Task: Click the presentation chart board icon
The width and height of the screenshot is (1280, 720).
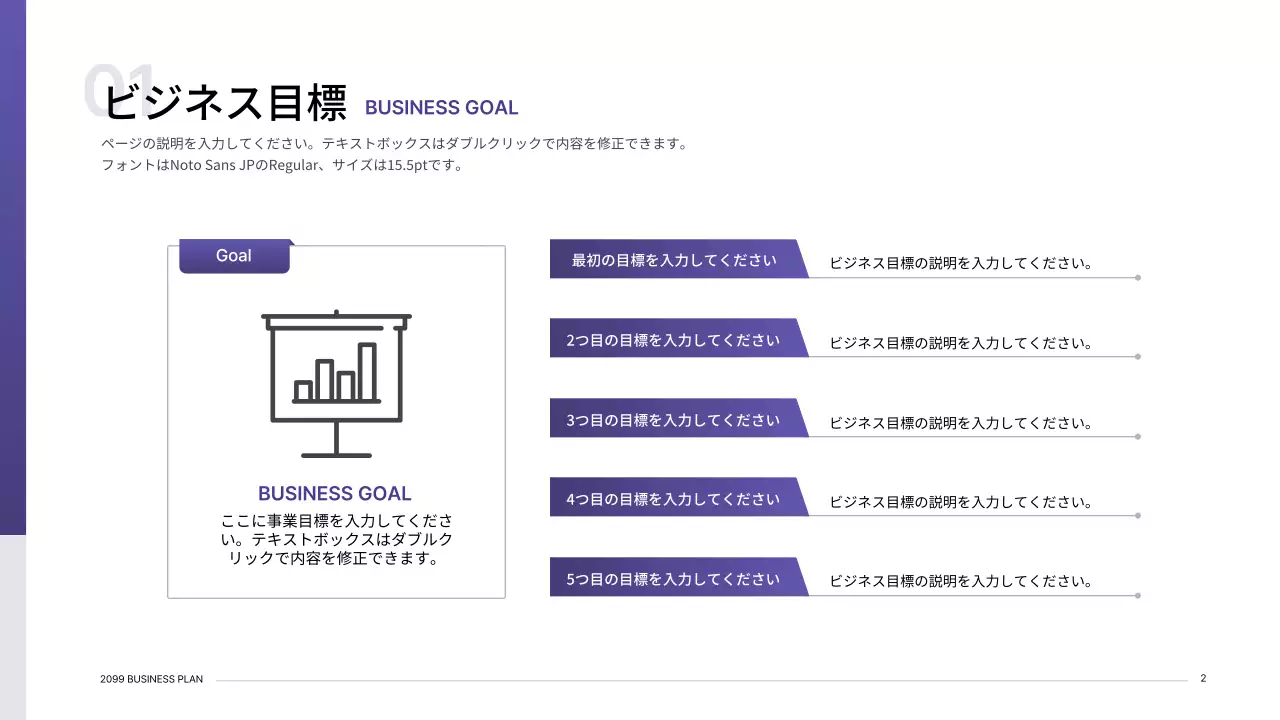Action: (x=336, y=385)
